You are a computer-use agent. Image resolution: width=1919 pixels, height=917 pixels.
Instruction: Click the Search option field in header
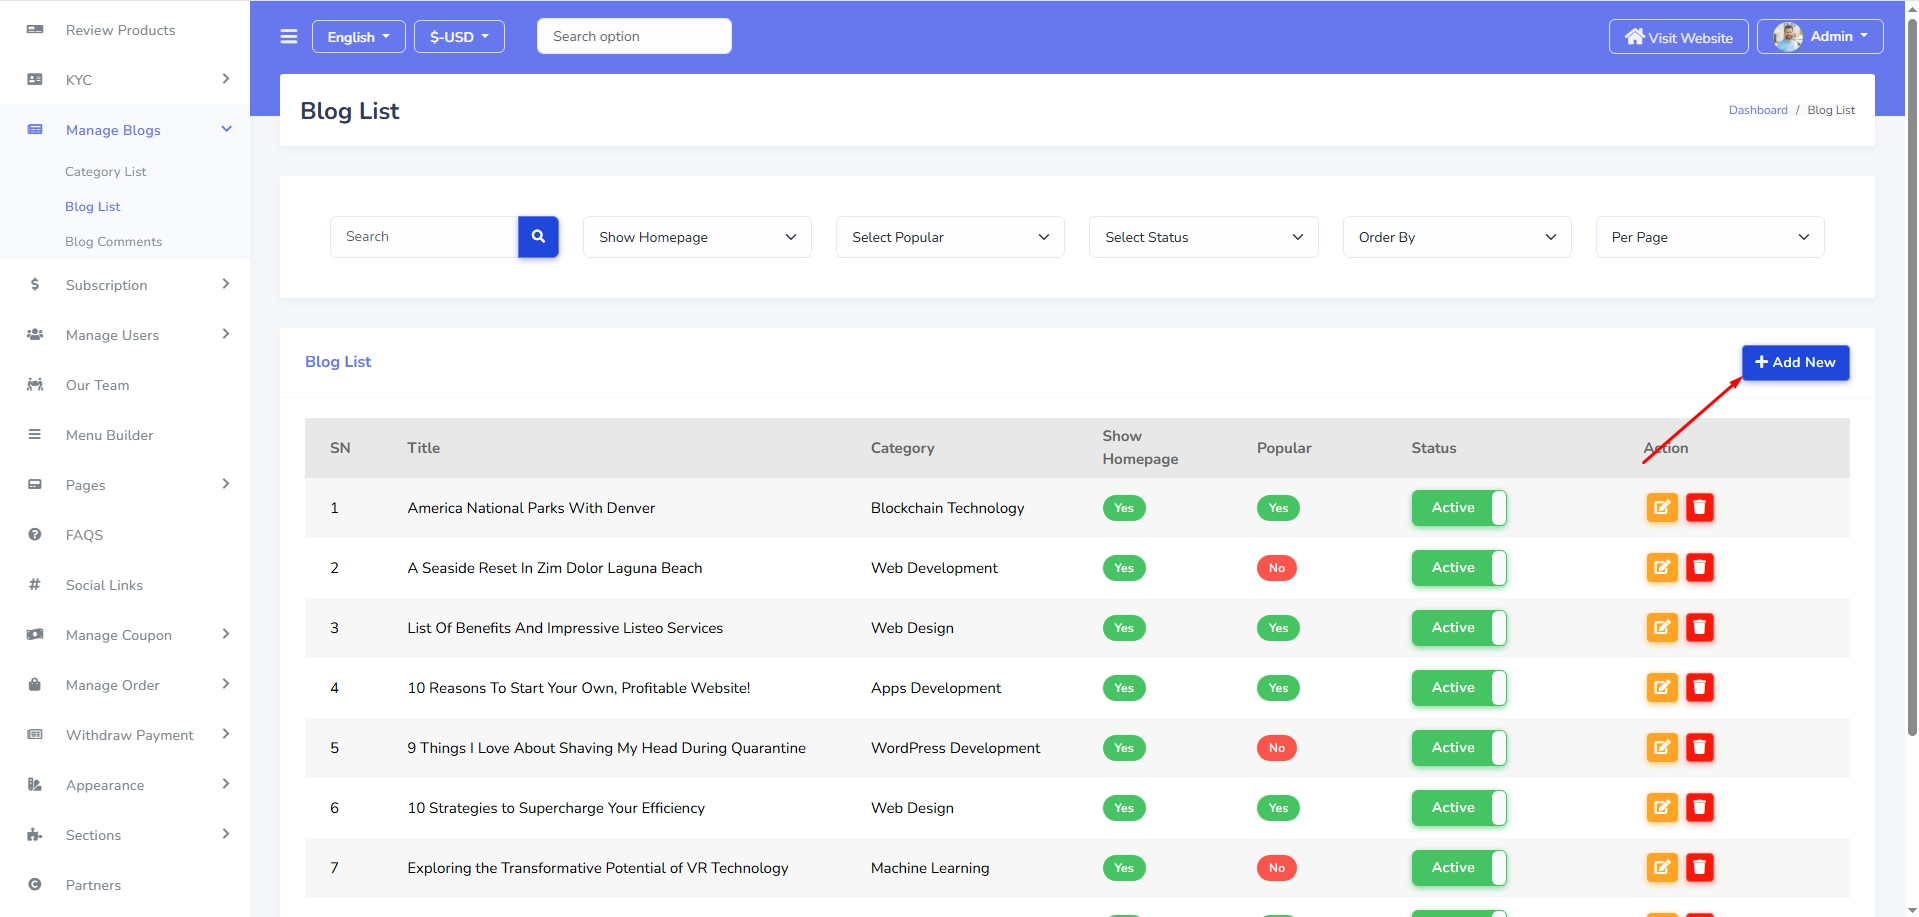pyautogui.click(x=634, y=36)
